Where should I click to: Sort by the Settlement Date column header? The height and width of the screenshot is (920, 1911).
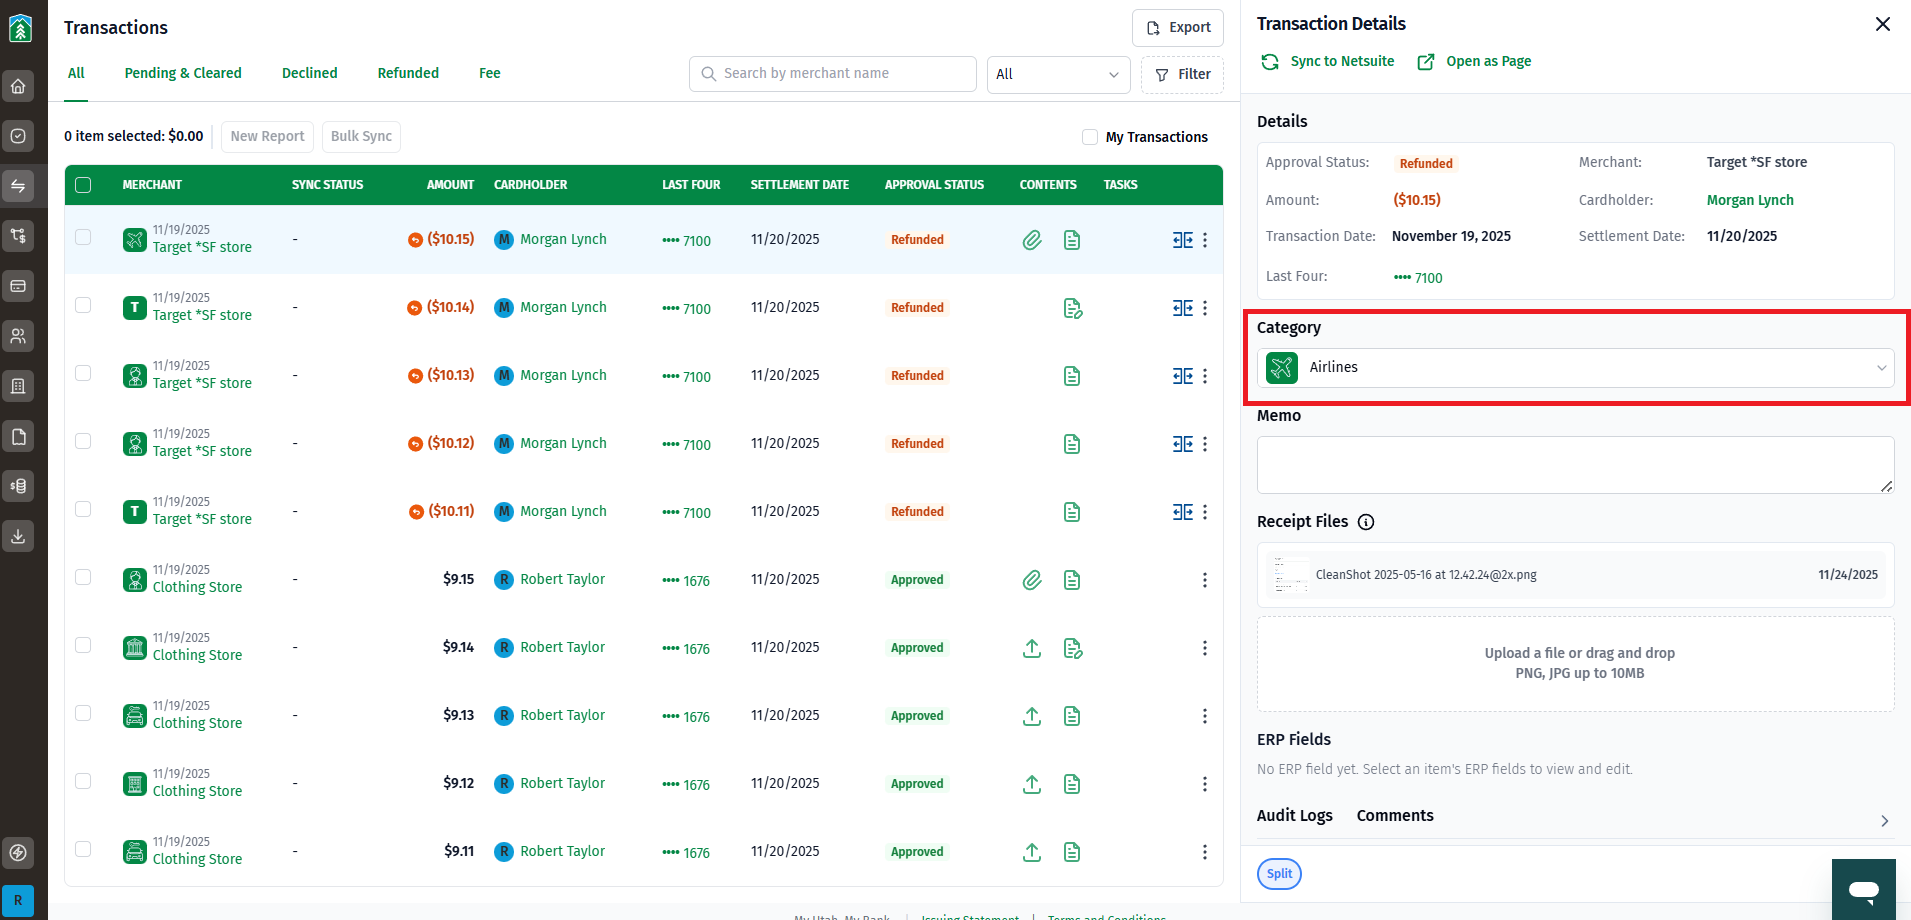[x=800, y=185]
